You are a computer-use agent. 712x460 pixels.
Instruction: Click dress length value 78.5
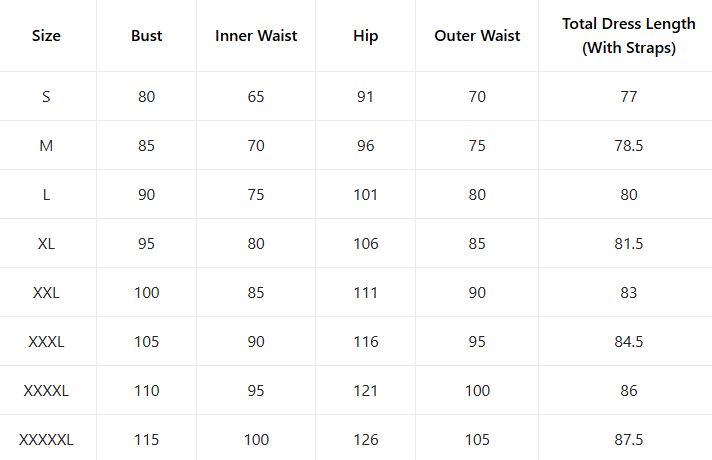point(628,146)
